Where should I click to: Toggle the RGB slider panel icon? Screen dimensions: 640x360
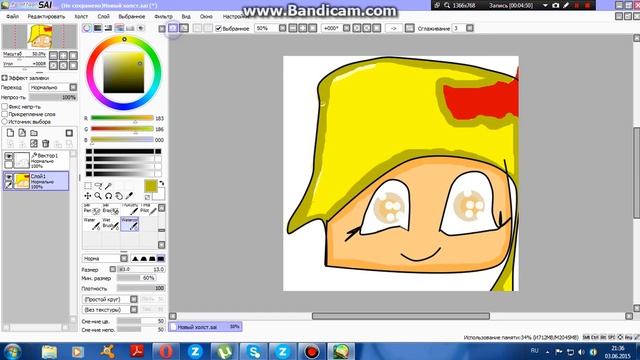click(x=98, y=28)
